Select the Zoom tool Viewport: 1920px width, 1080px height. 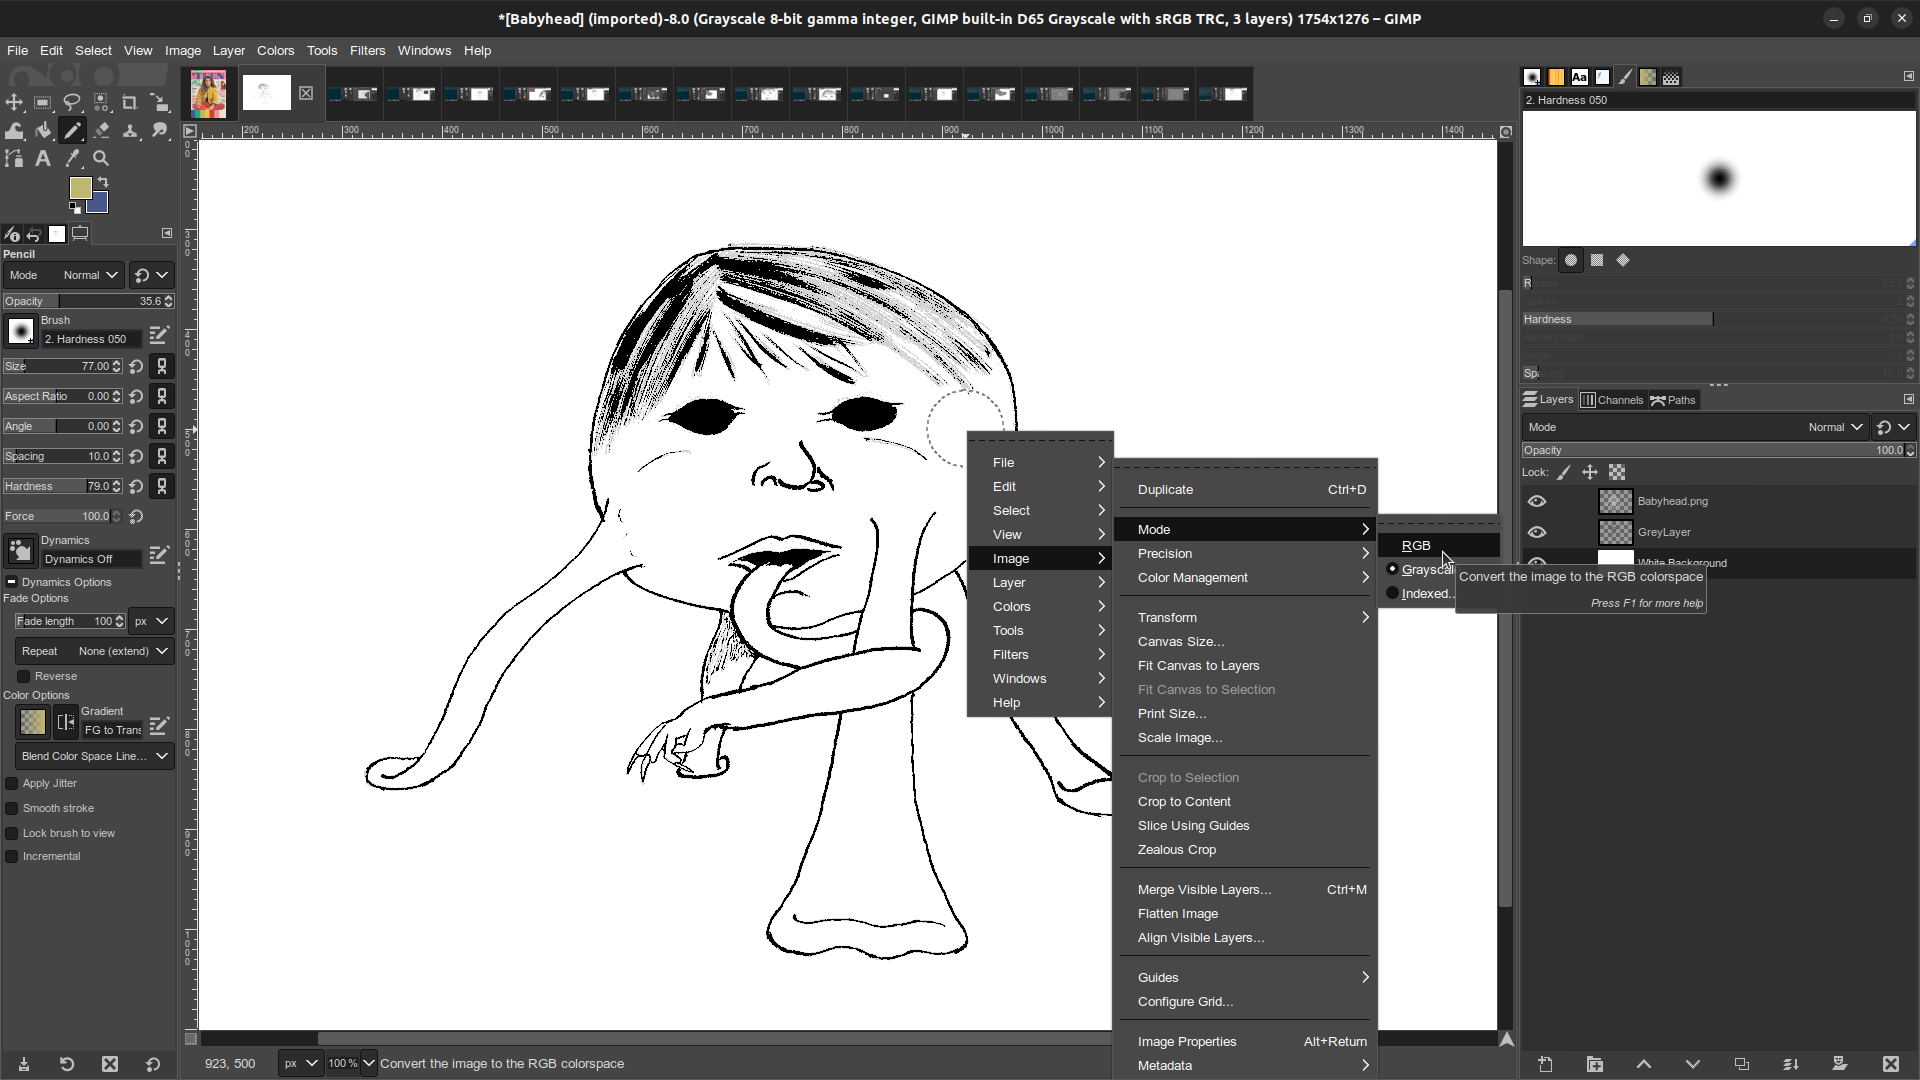click(x=101, y=158)
